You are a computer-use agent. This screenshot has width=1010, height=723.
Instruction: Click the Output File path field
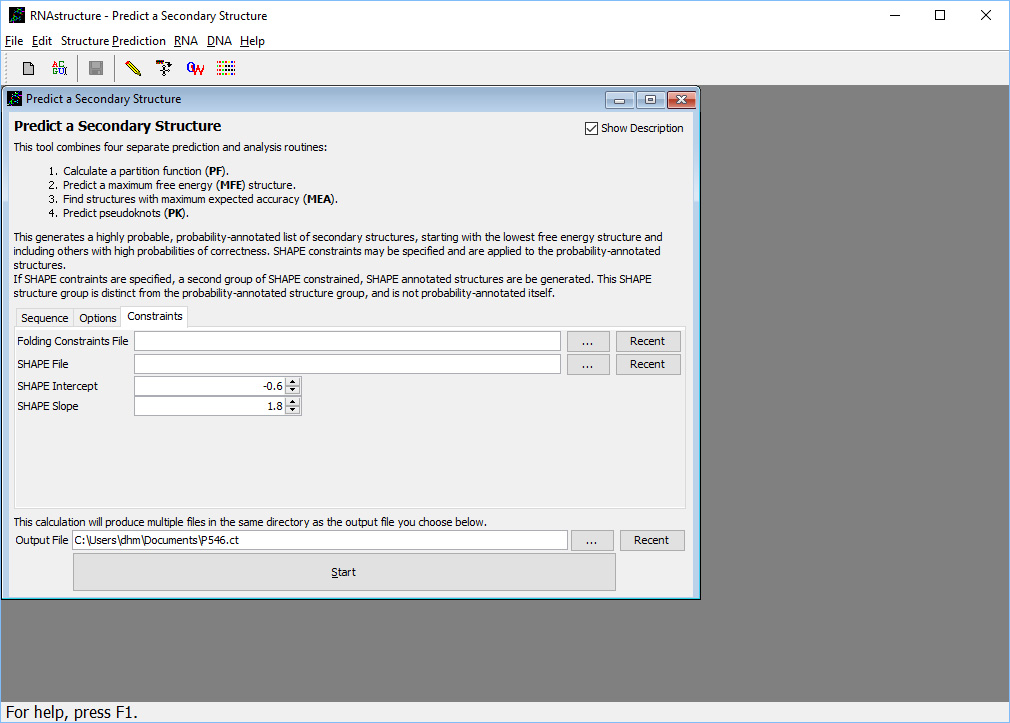point(319,541)
